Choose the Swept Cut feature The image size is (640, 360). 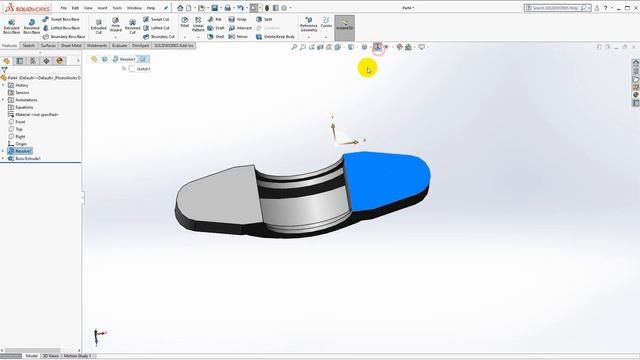coord(156,19)
